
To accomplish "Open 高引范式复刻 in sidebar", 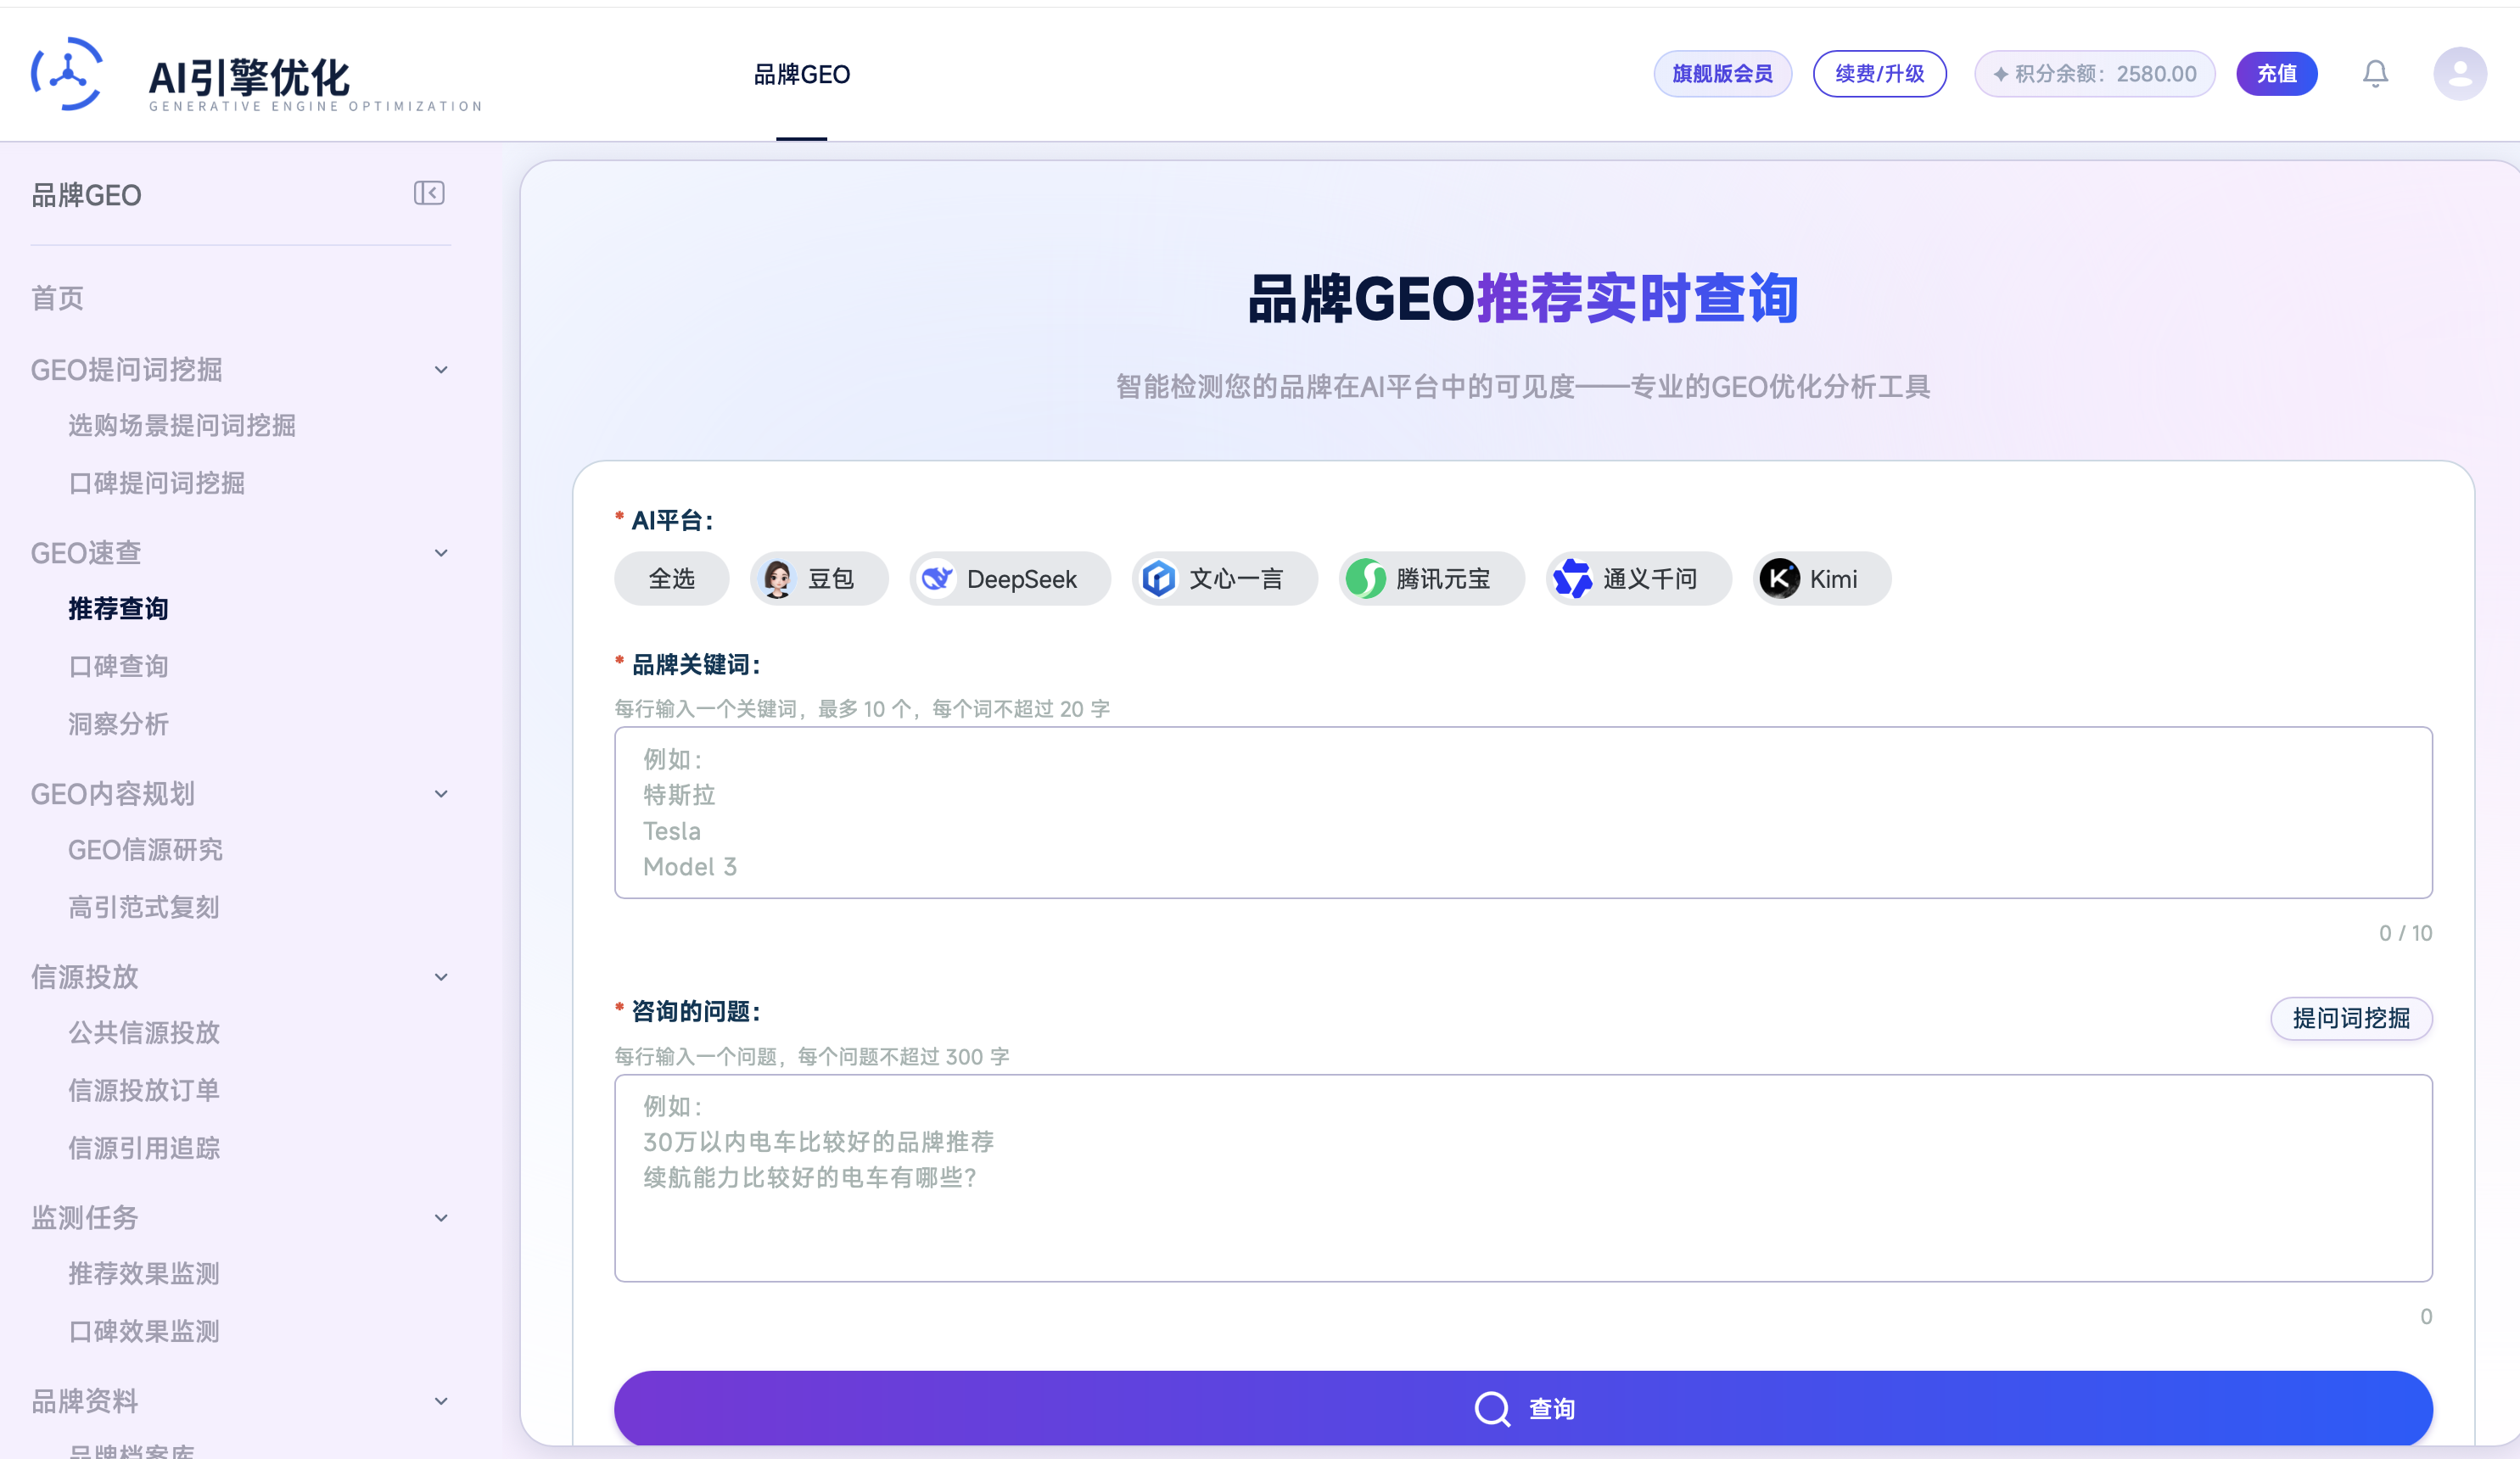I will [x=144, y=908].
